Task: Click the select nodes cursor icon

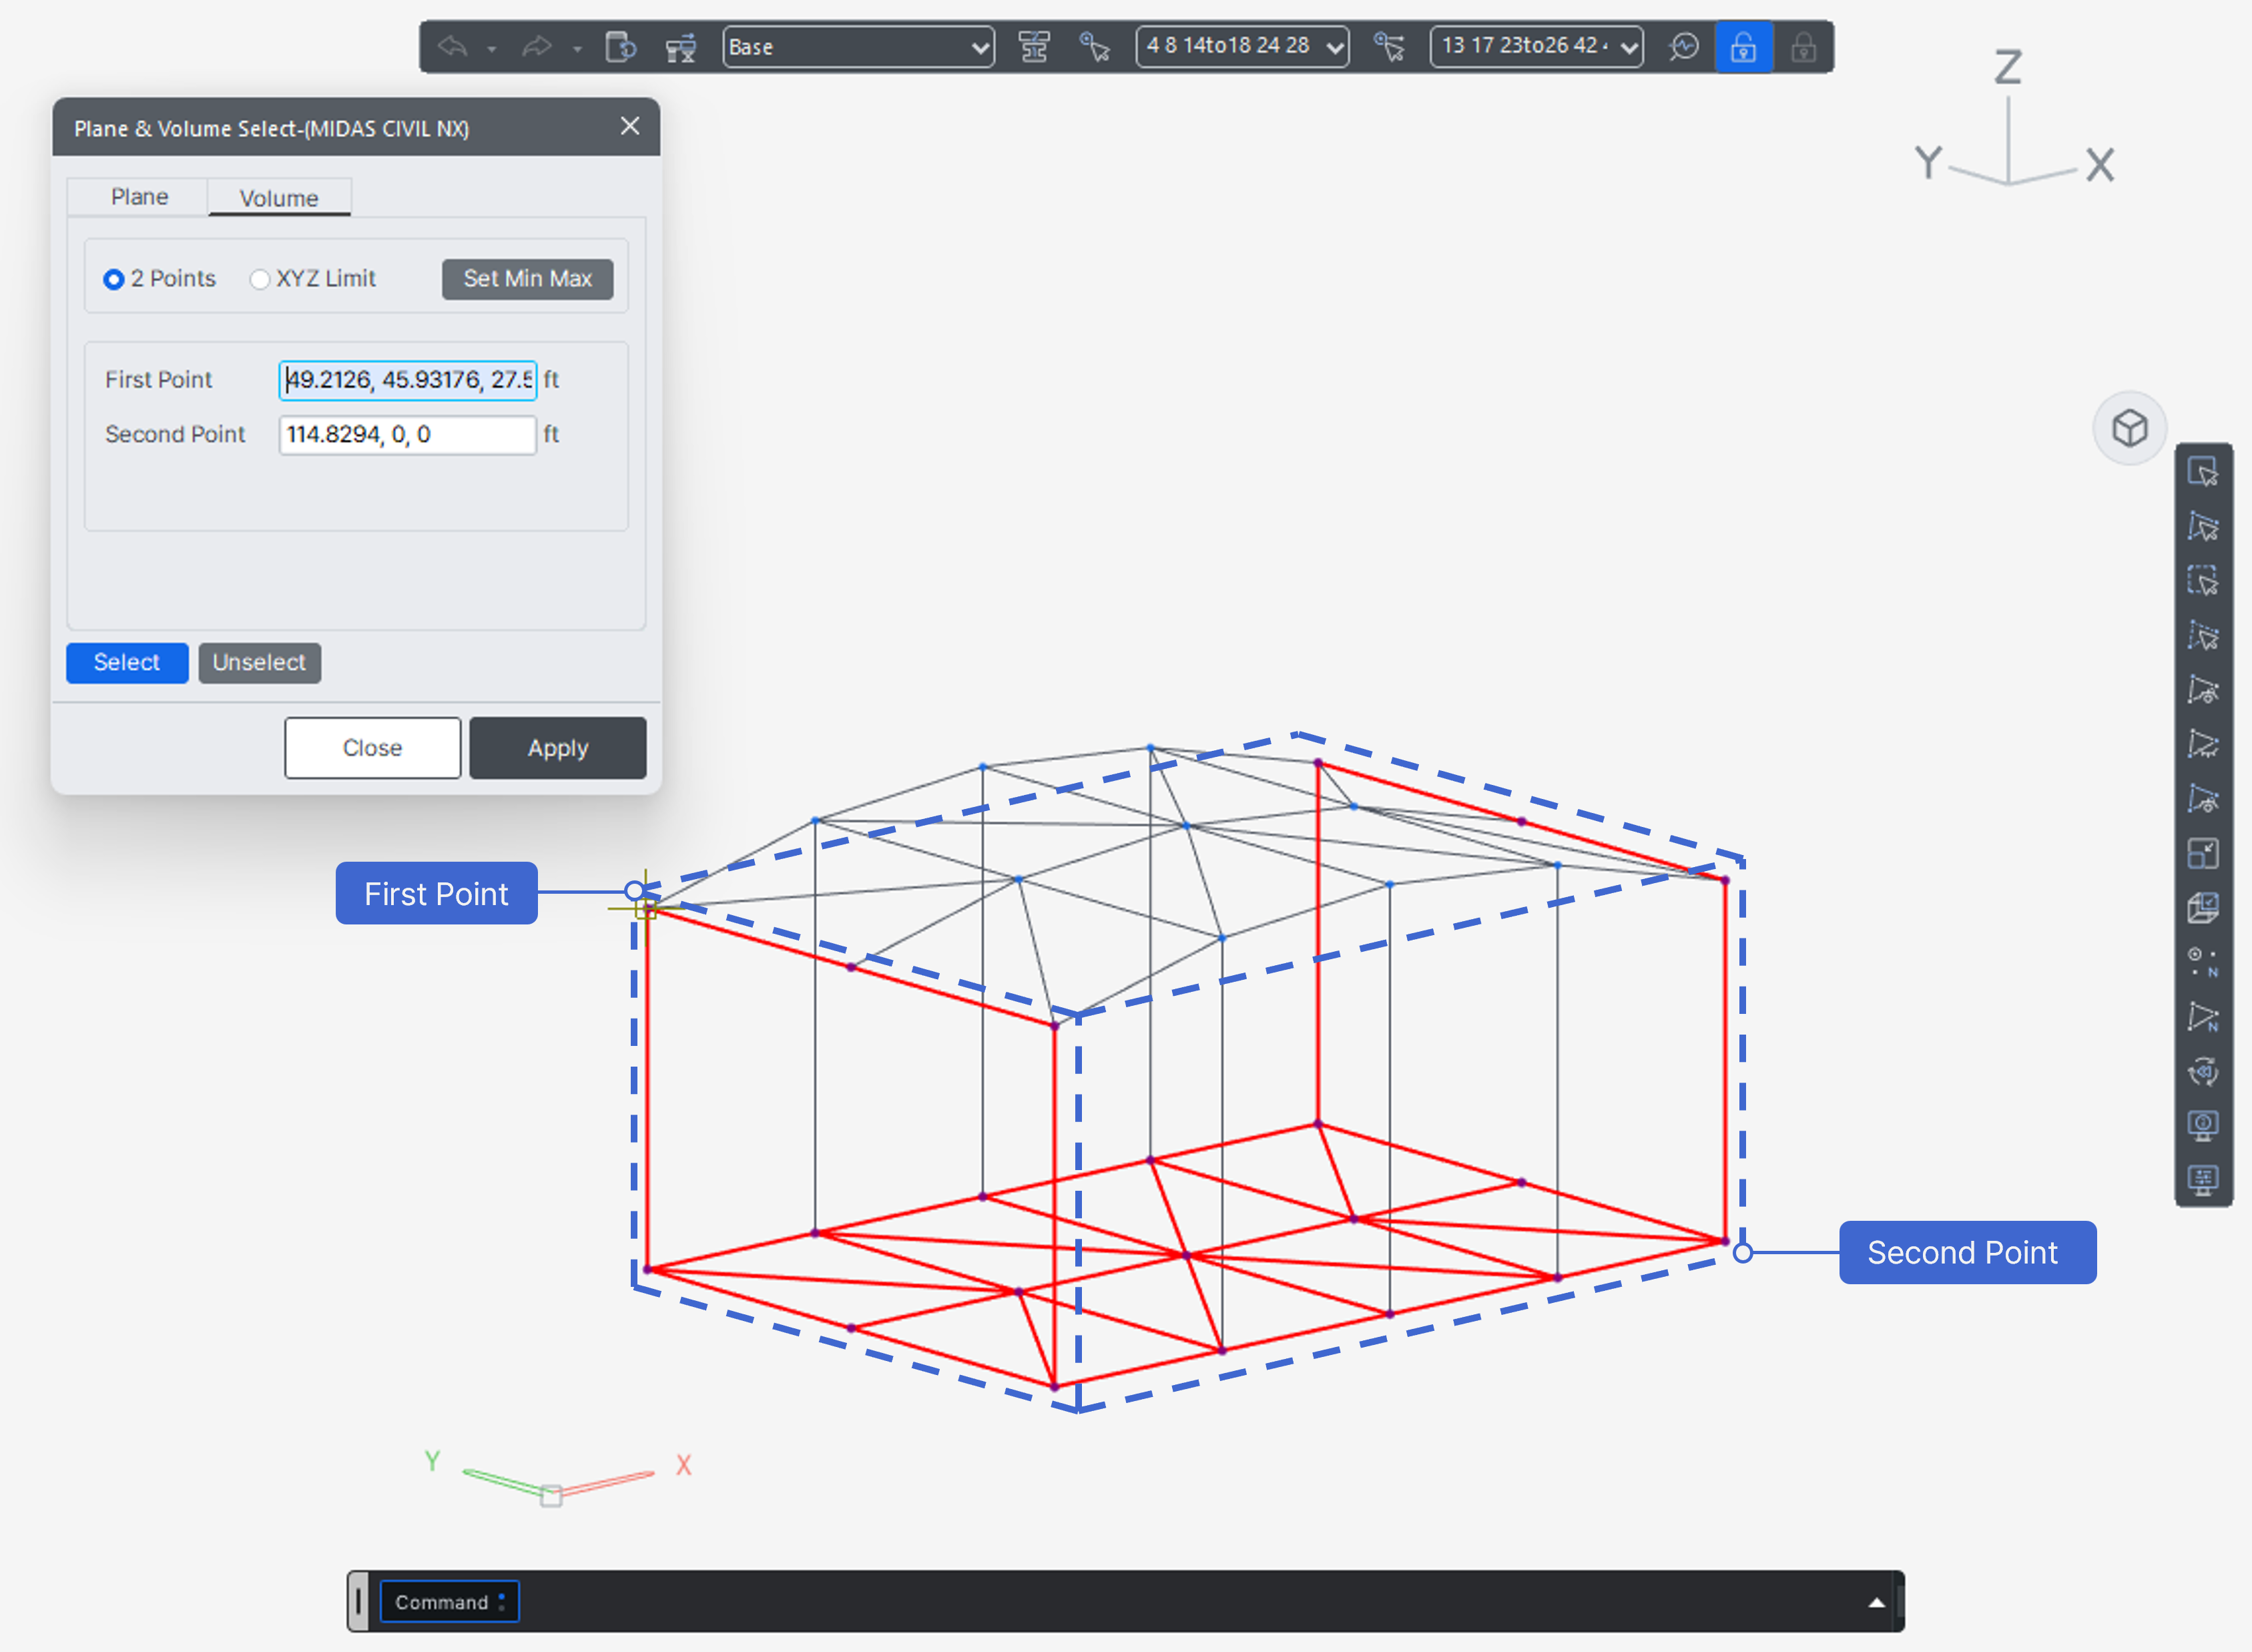Action: click(x=1095, y=47)
